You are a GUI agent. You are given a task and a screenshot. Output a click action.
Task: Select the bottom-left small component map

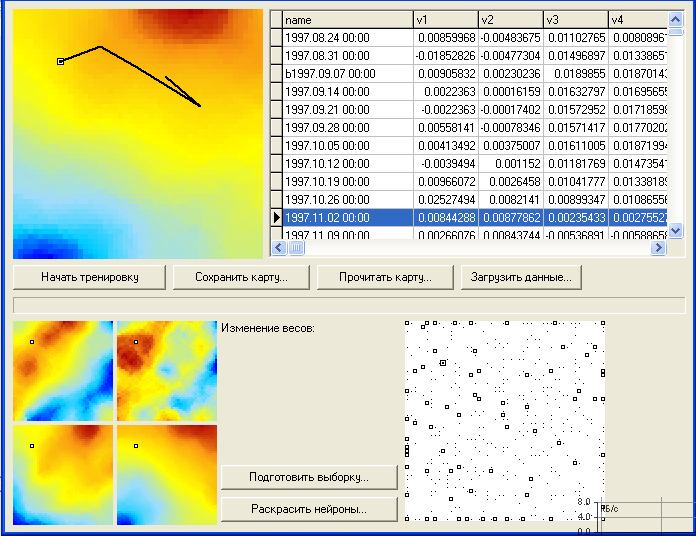(x=62, y=475)
